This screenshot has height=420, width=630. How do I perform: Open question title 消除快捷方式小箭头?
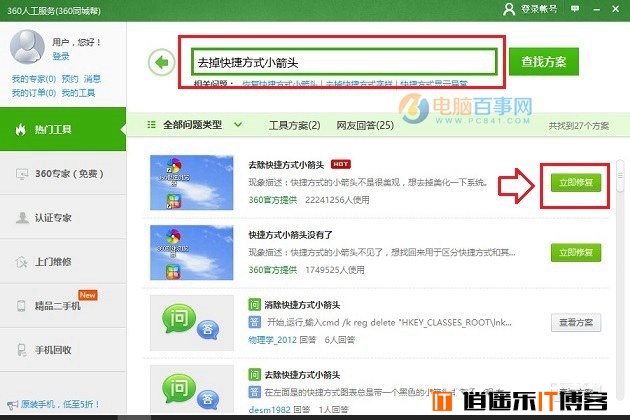[x=302, y=305]
